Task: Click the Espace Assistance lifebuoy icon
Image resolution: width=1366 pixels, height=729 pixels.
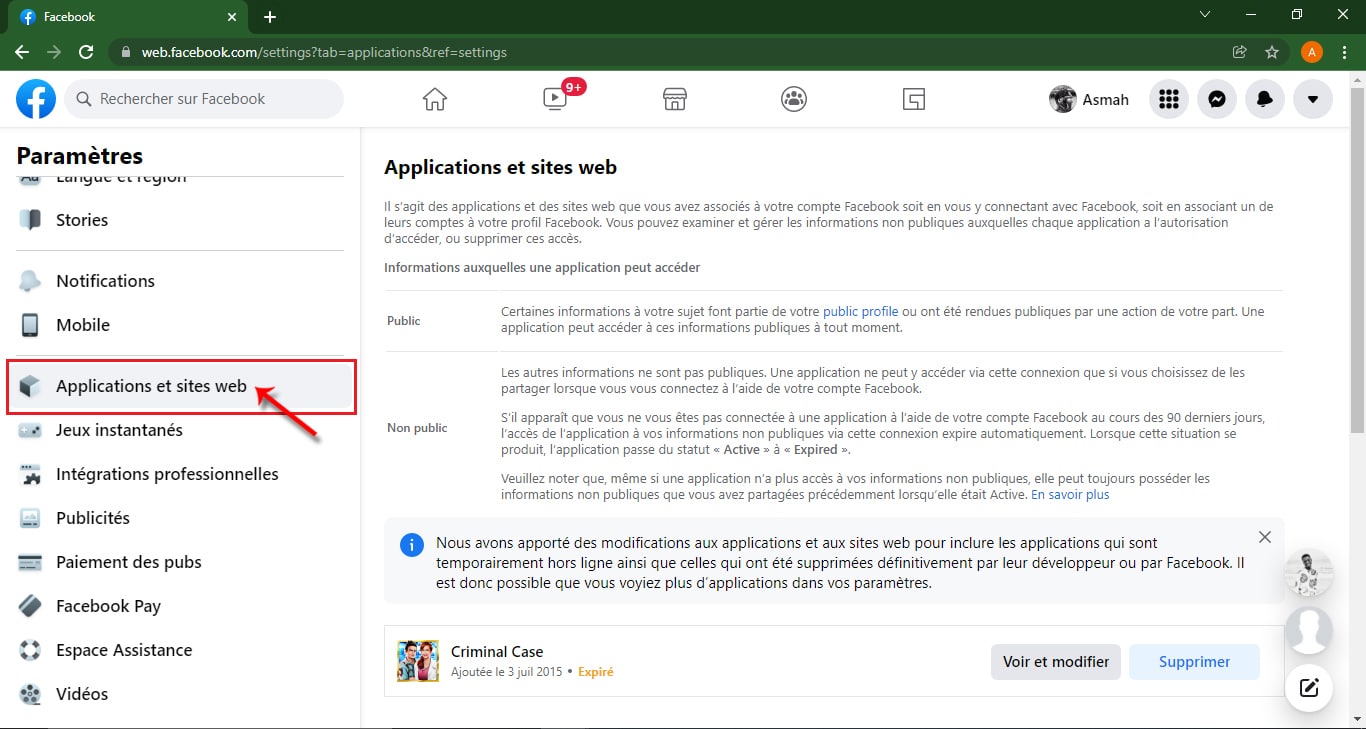Action: 30,650
